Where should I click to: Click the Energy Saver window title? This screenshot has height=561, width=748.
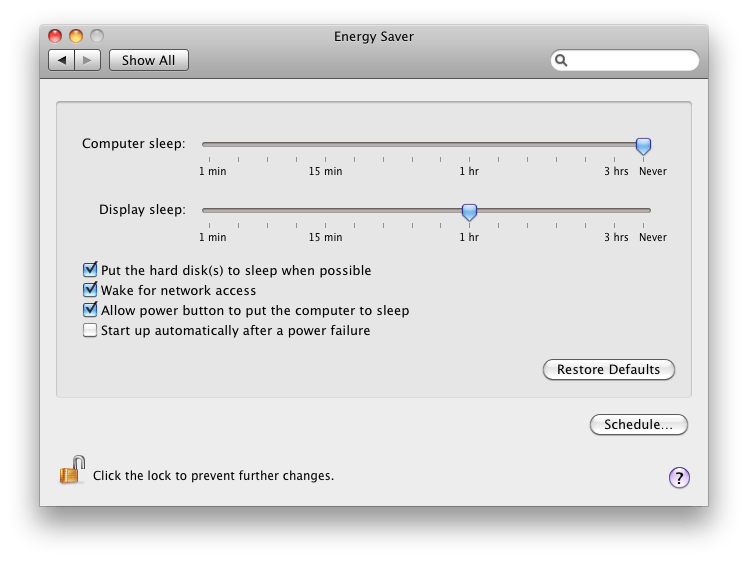point(374,37)
